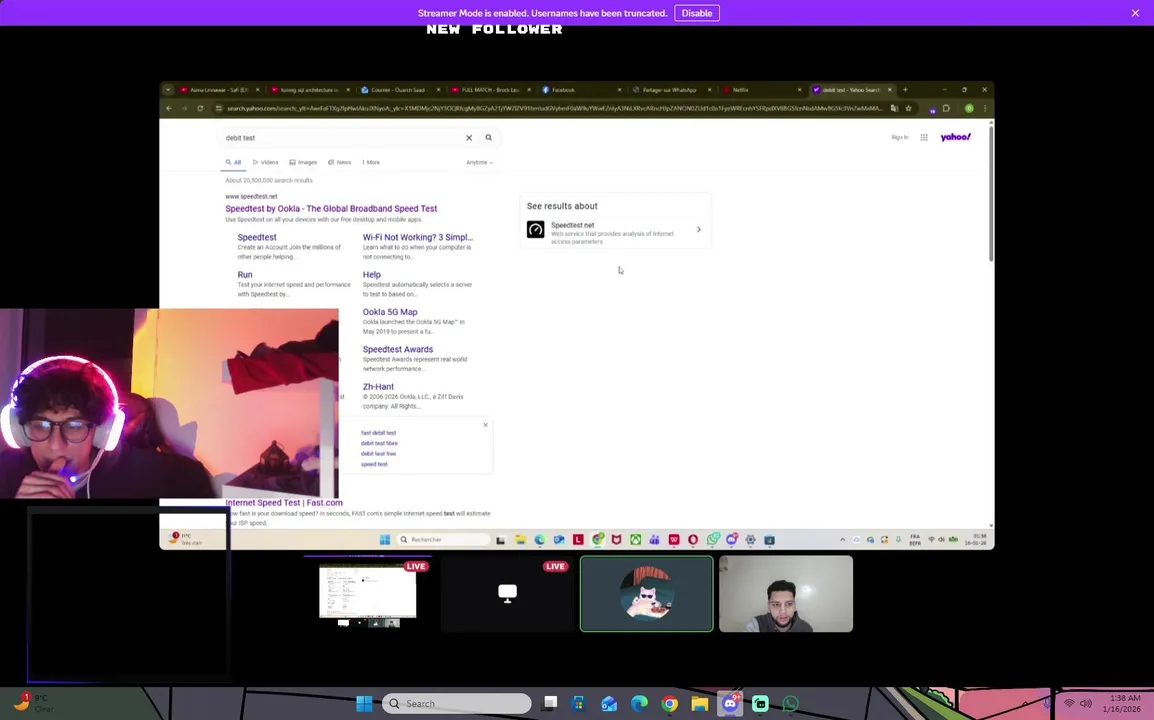Switch to the Facebook browser tab

pyautogui.click(x=581, y=90)
